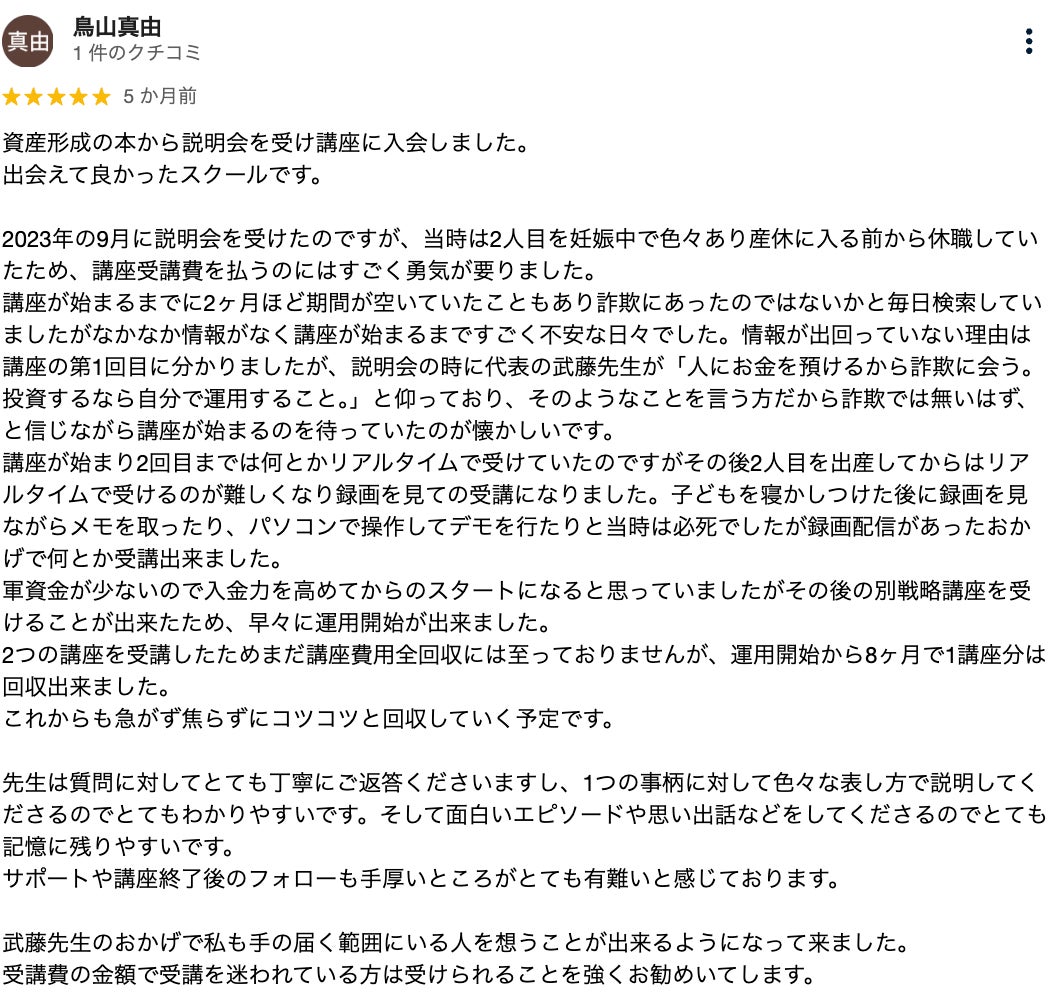
Task: Click the final line starting 受講費の金額で
Action: click(409, 974)
